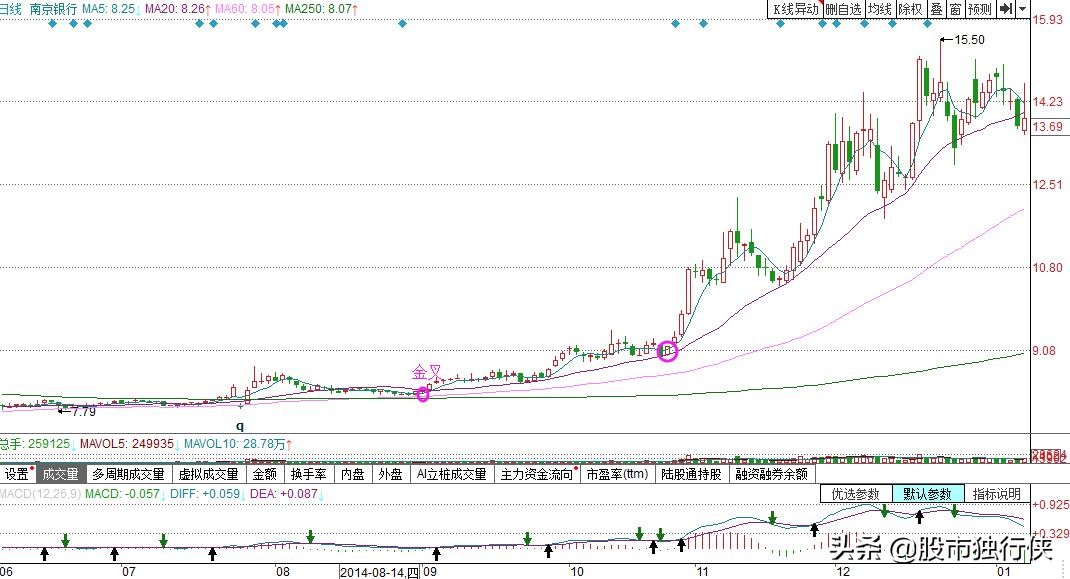Select 优选参数 for MACD
This screenshot has width=1070, height=579.
pyautogui.click(x=856, y=494)
